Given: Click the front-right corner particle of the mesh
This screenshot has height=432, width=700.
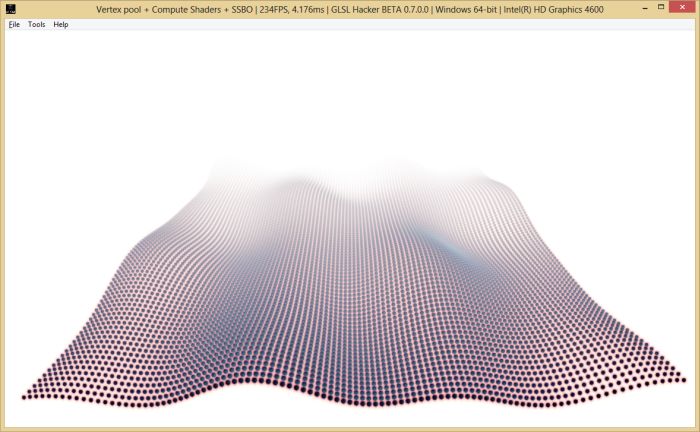Looking at the screenshot, I should click(683, 378).
